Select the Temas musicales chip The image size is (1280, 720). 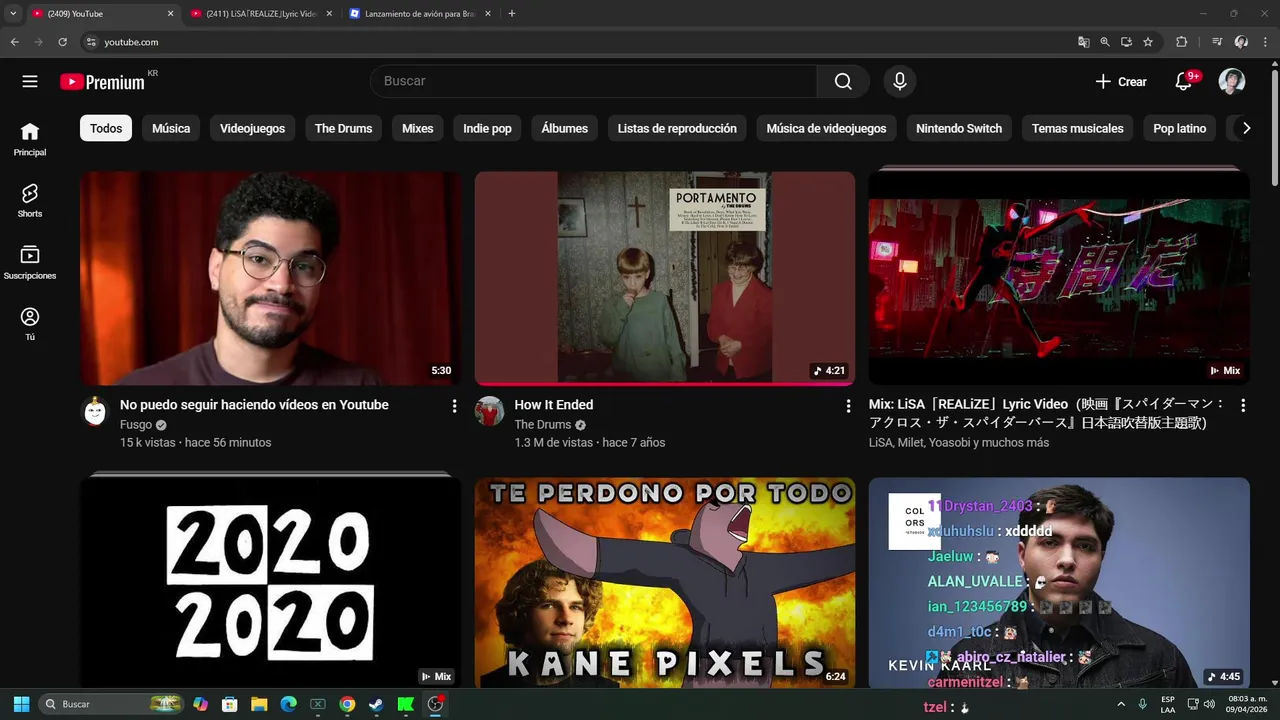1077,128
